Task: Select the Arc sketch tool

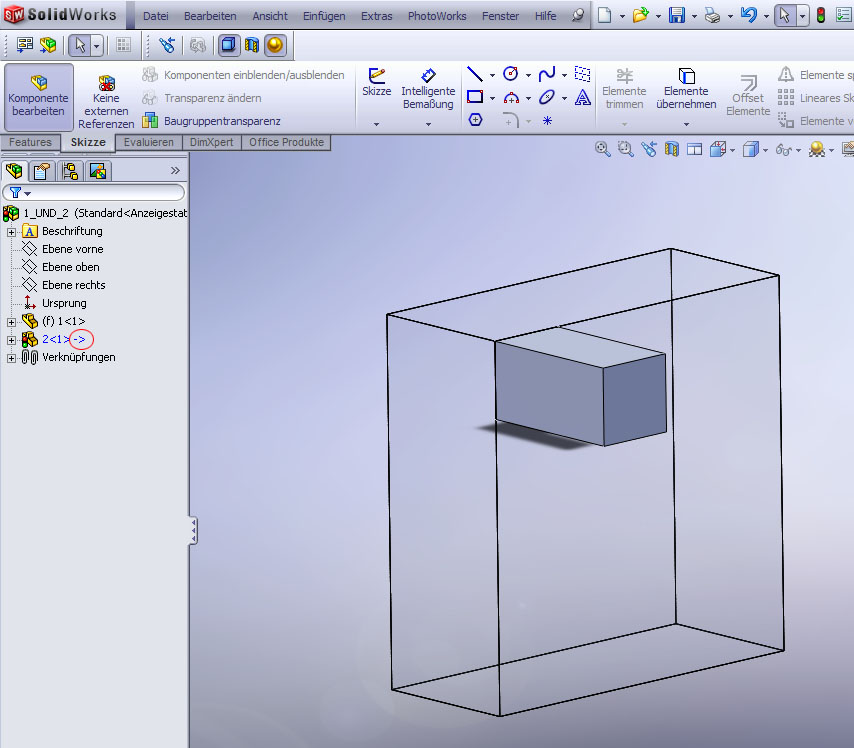Action: point(511,98)
